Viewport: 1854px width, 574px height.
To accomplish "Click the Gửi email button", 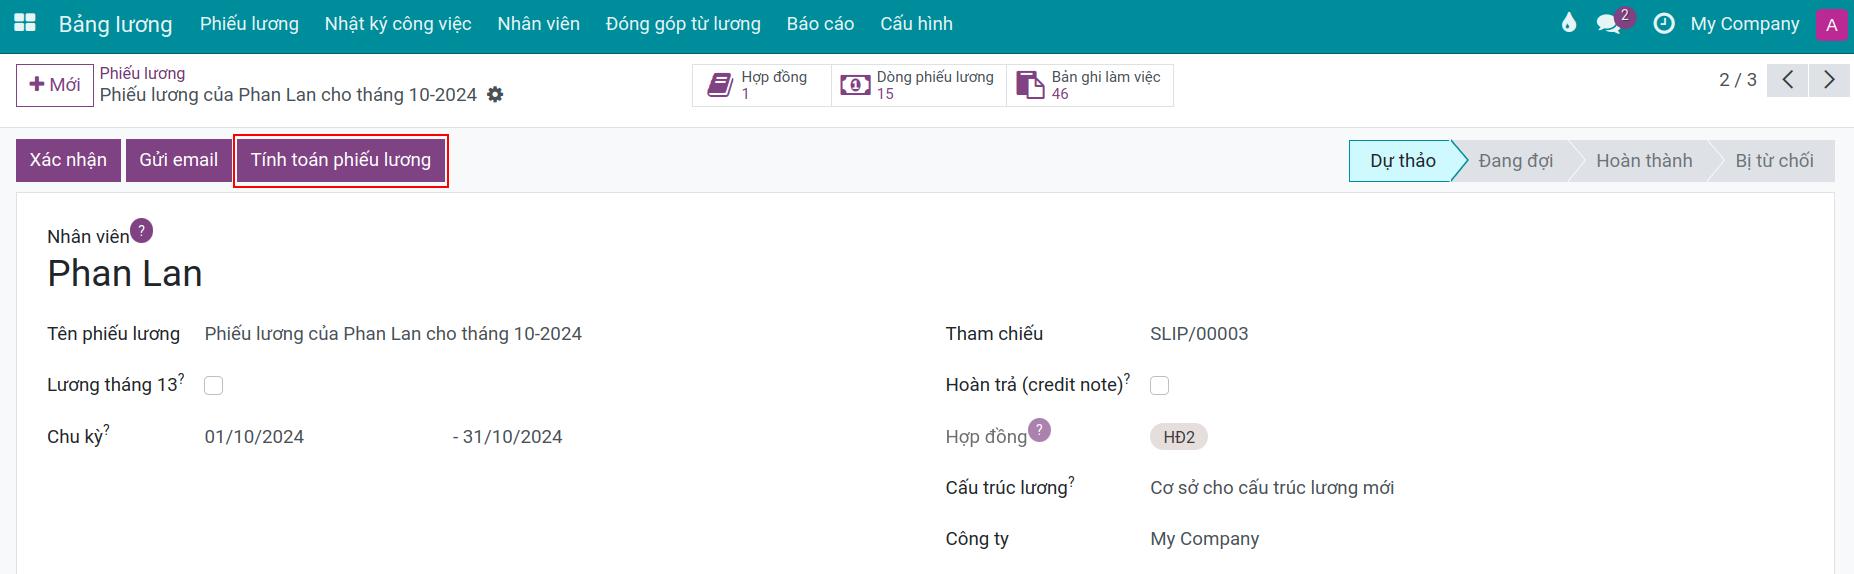I will (178, 160).
